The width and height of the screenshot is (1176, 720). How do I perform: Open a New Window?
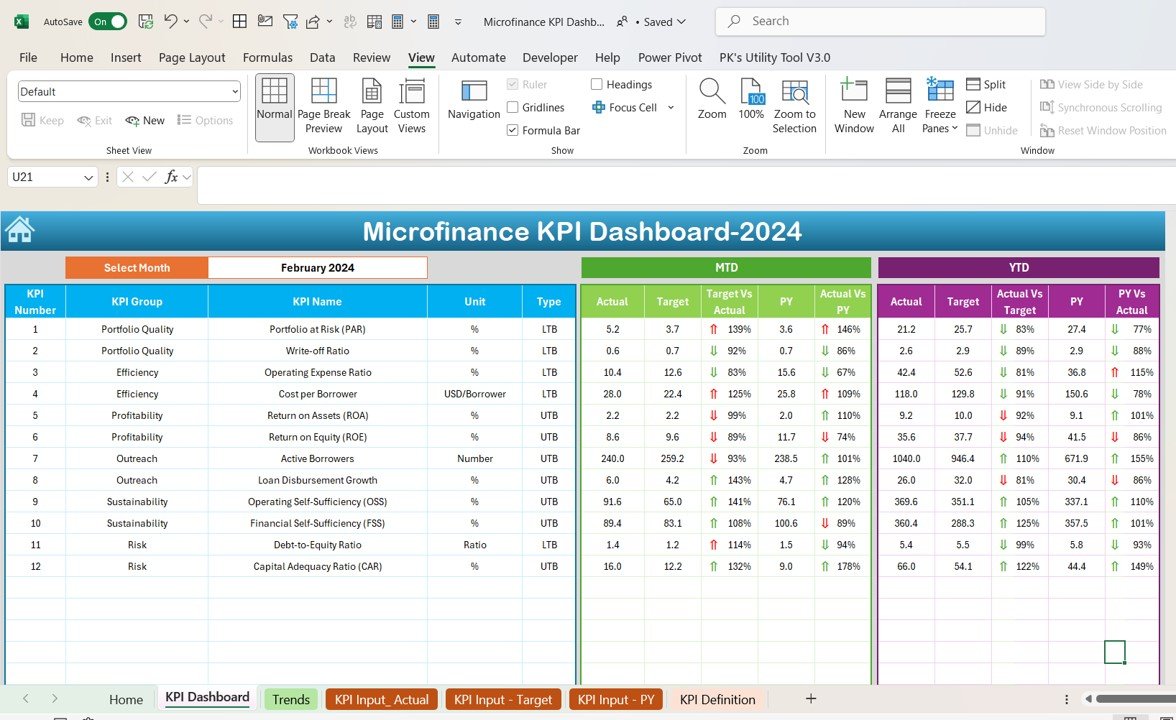click(x=854, y=107)
